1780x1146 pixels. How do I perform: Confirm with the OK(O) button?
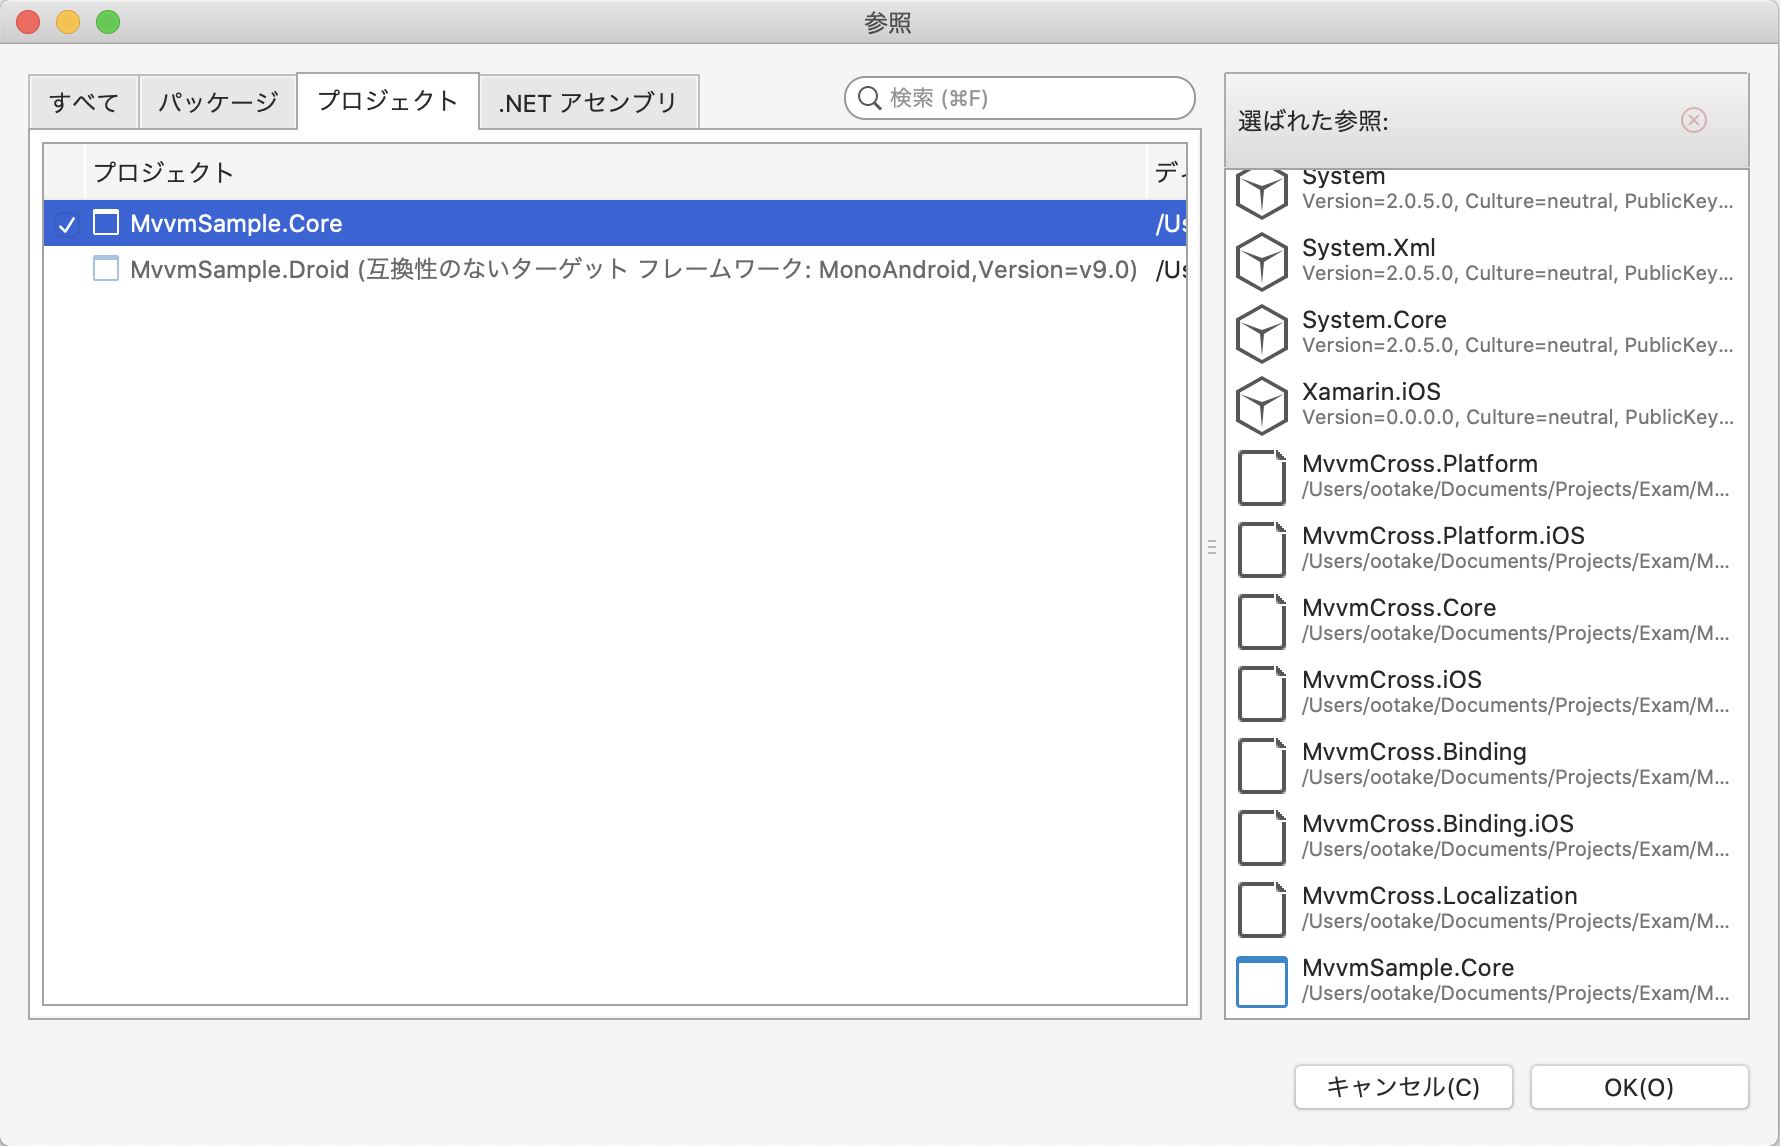(x=1638, y=1087)
